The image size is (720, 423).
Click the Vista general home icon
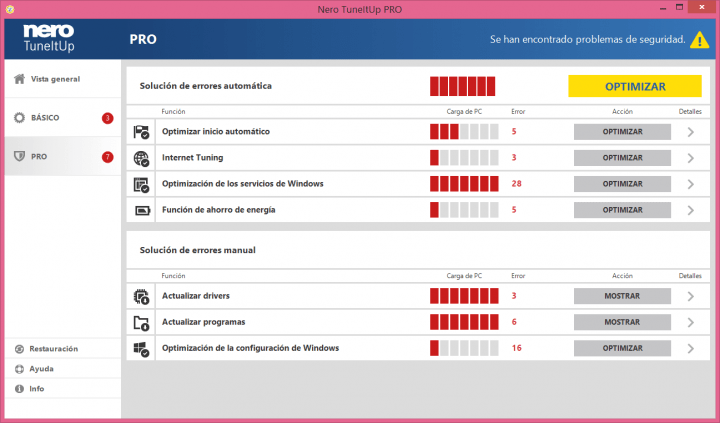pyautogui.click(x=19, y=79)
